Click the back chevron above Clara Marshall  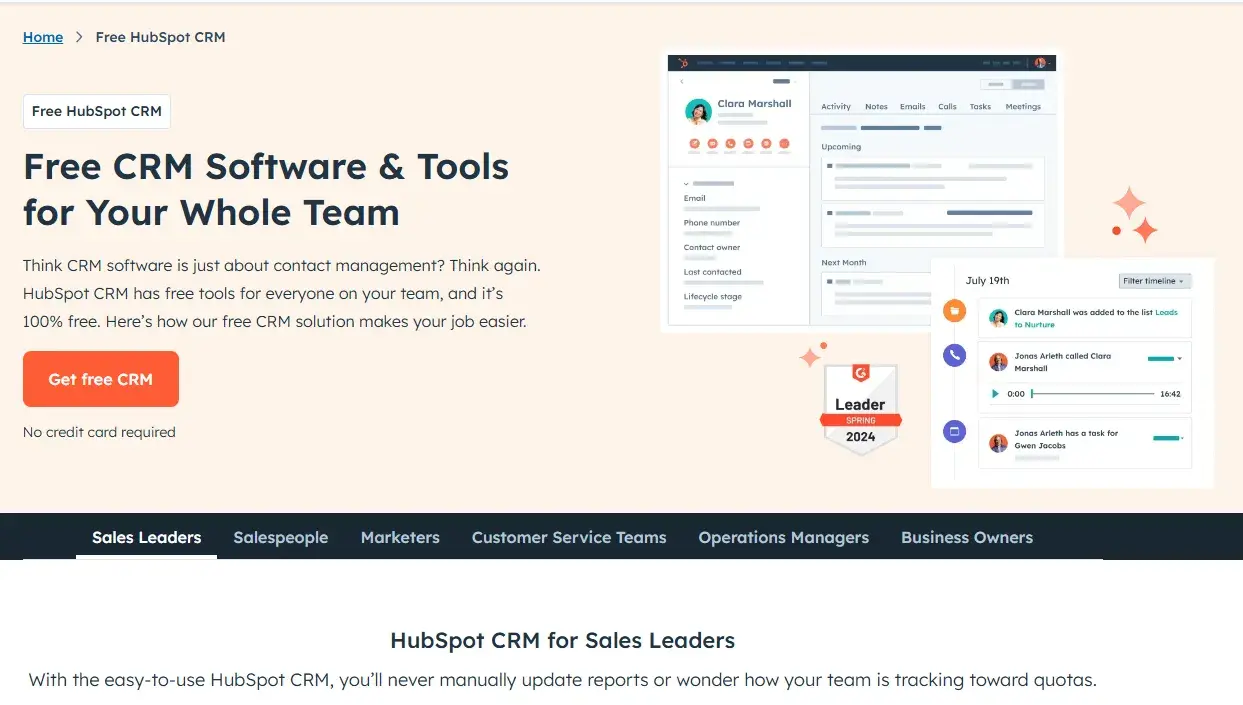click(x=681, y=81)
